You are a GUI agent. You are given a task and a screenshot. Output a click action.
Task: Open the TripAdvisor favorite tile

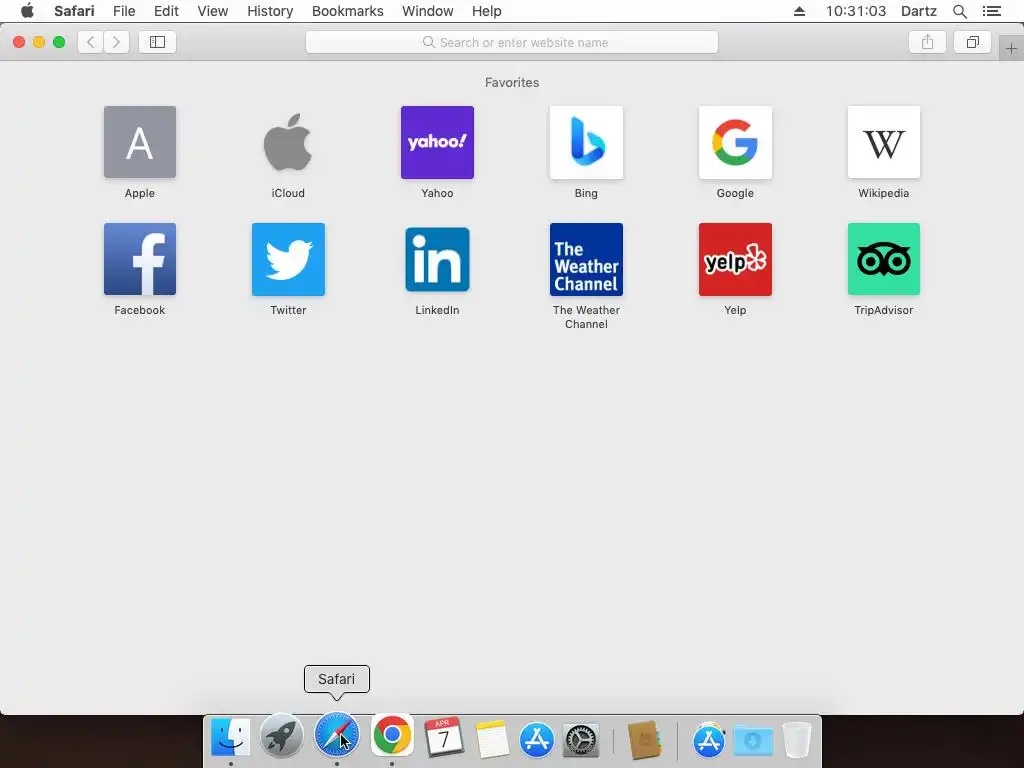(x=884, y=259)
